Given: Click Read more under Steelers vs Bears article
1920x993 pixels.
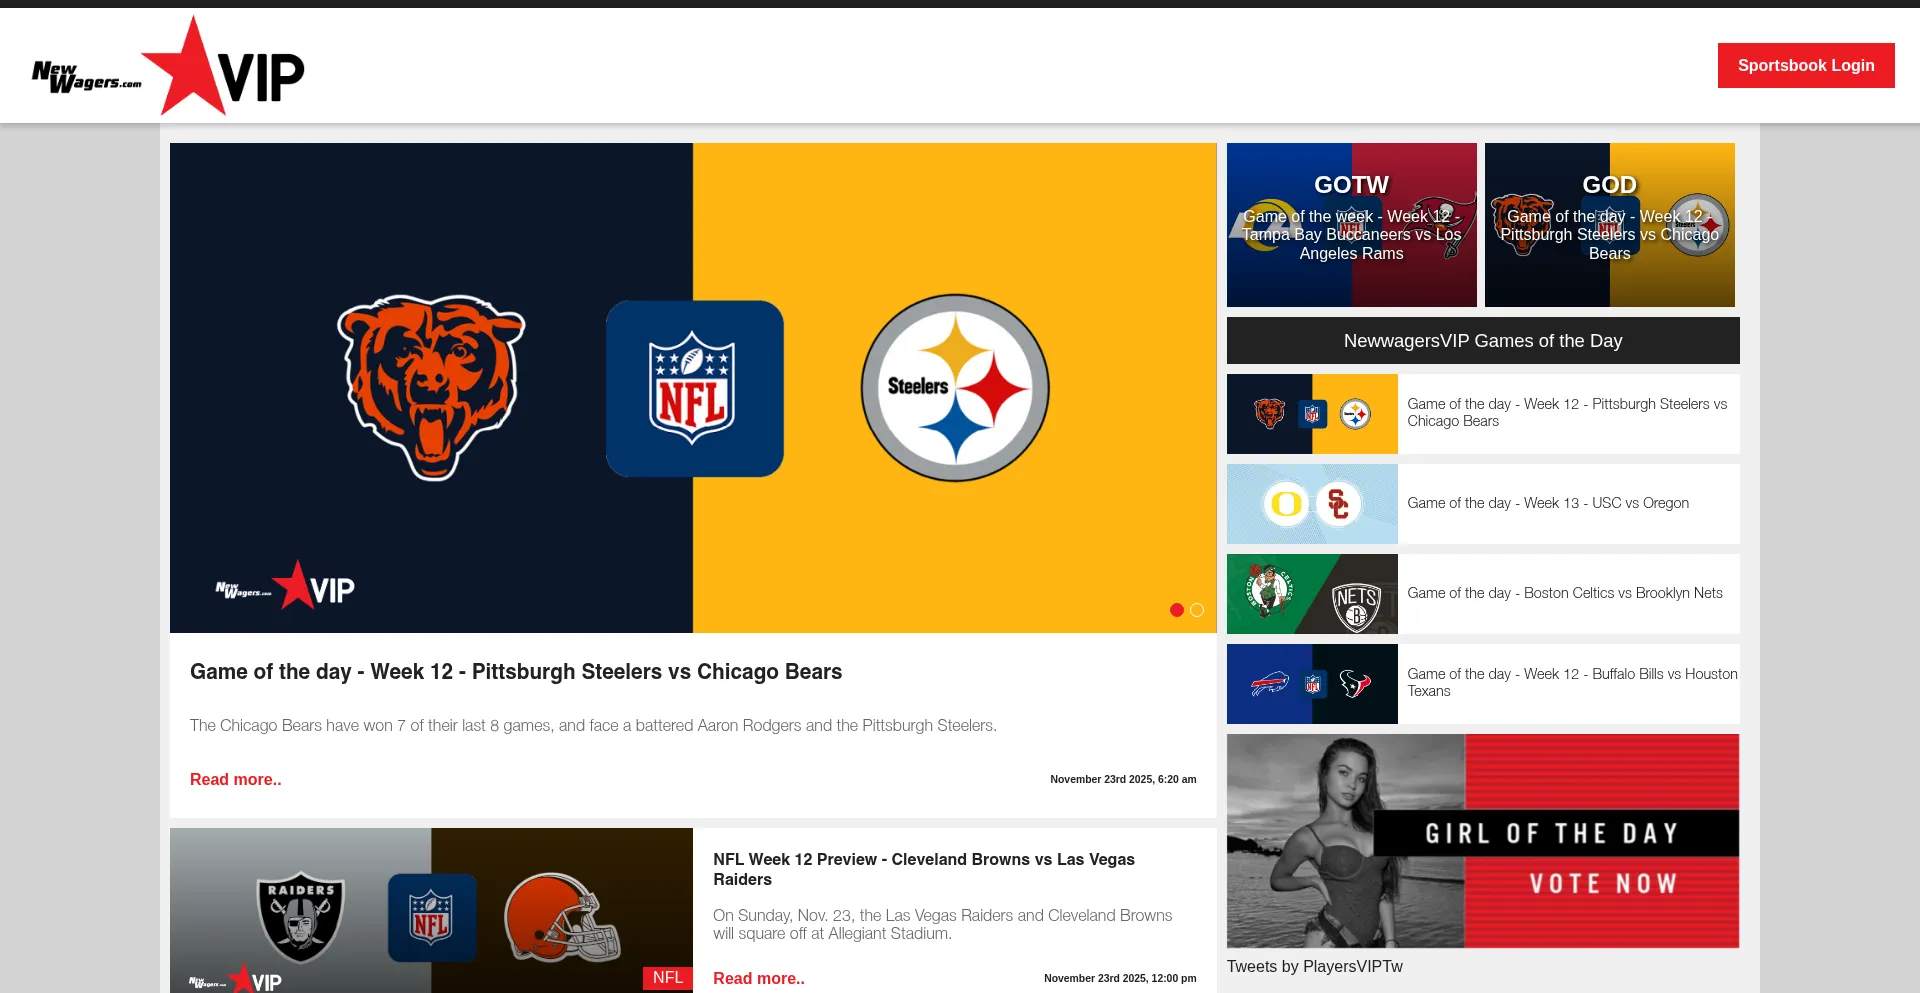Looking at the screenshot, I should (235, 779).
